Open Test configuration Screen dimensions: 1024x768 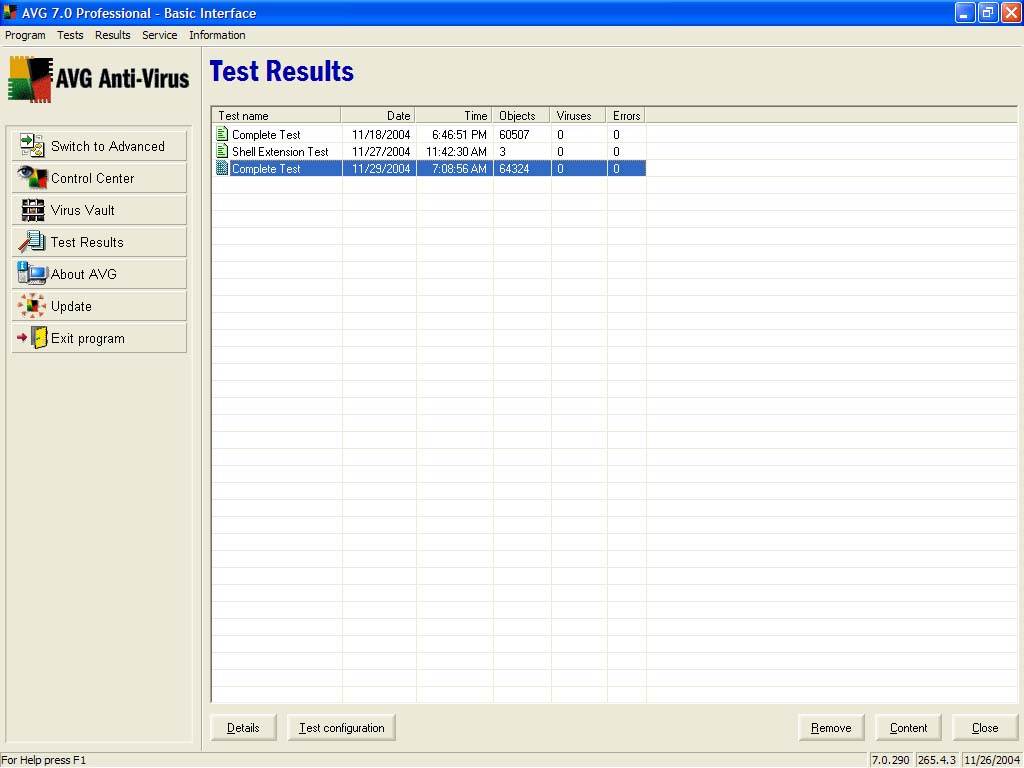[342, 728]
